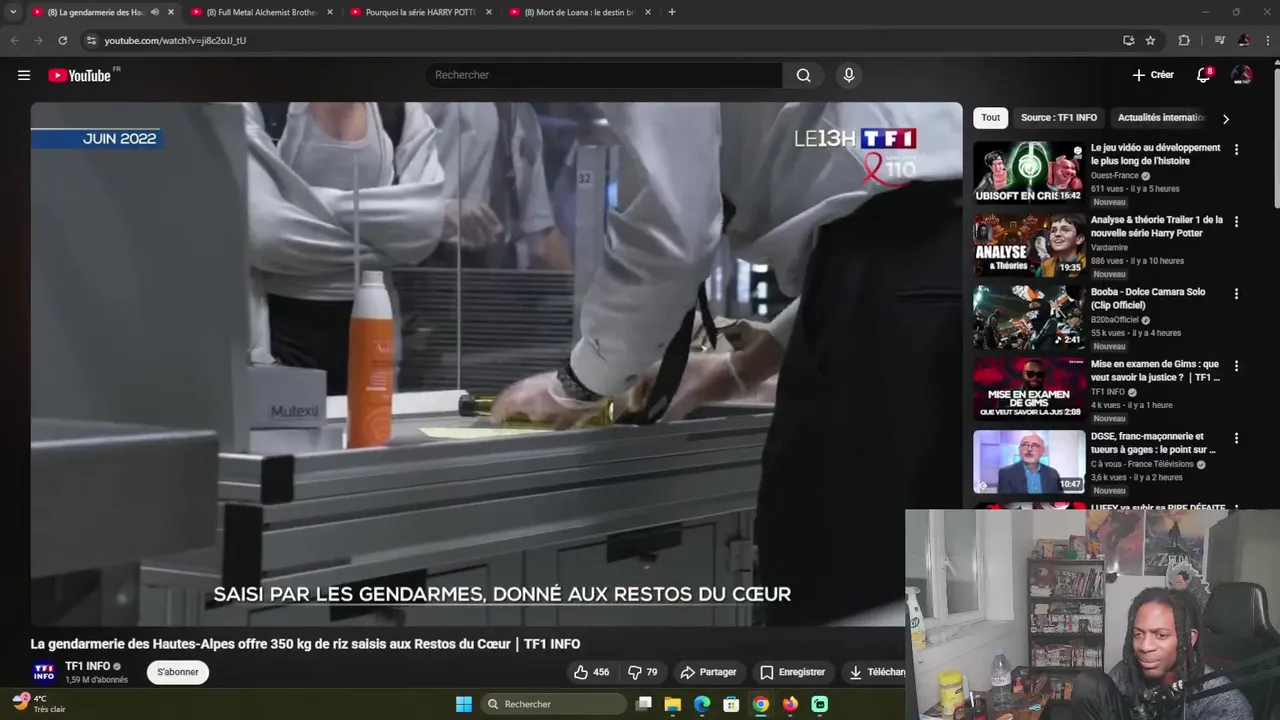This screenshot has width=1280, height=720.
Task: Open the Chrome media control icon
Action: point(1219,40)
